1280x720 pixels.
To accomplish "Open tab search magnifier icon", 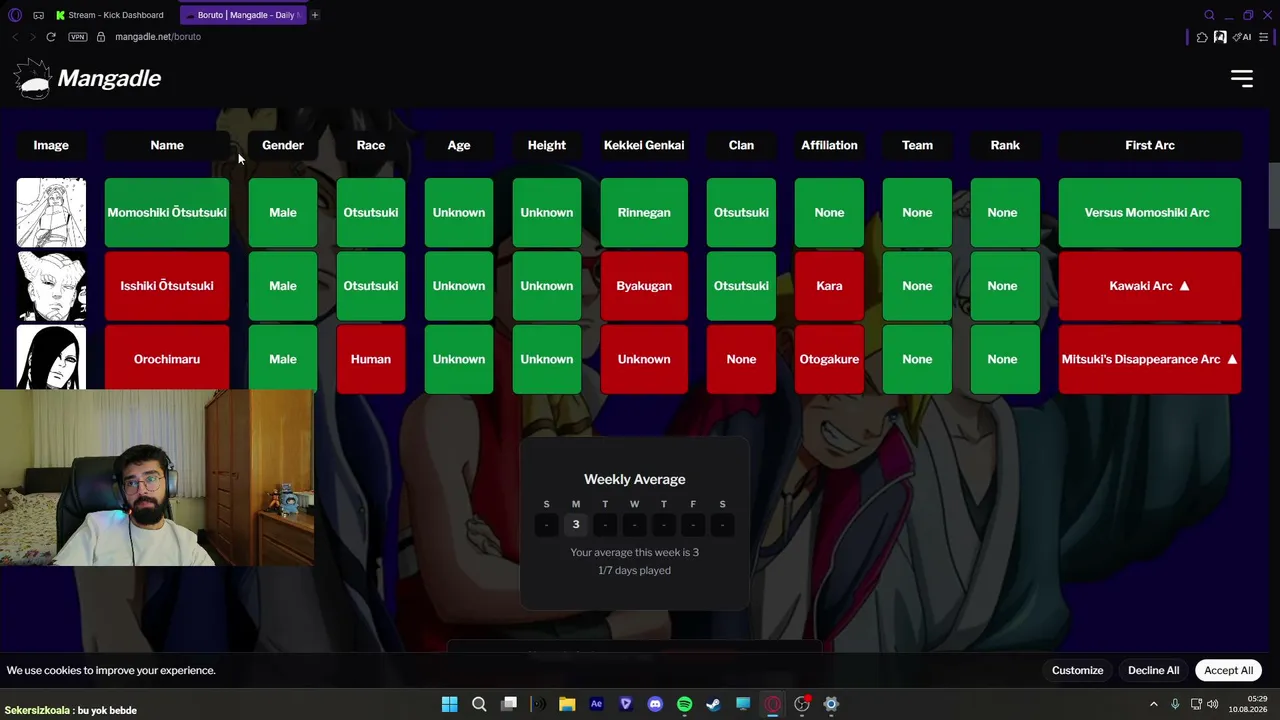I will tap(1209, 15).
